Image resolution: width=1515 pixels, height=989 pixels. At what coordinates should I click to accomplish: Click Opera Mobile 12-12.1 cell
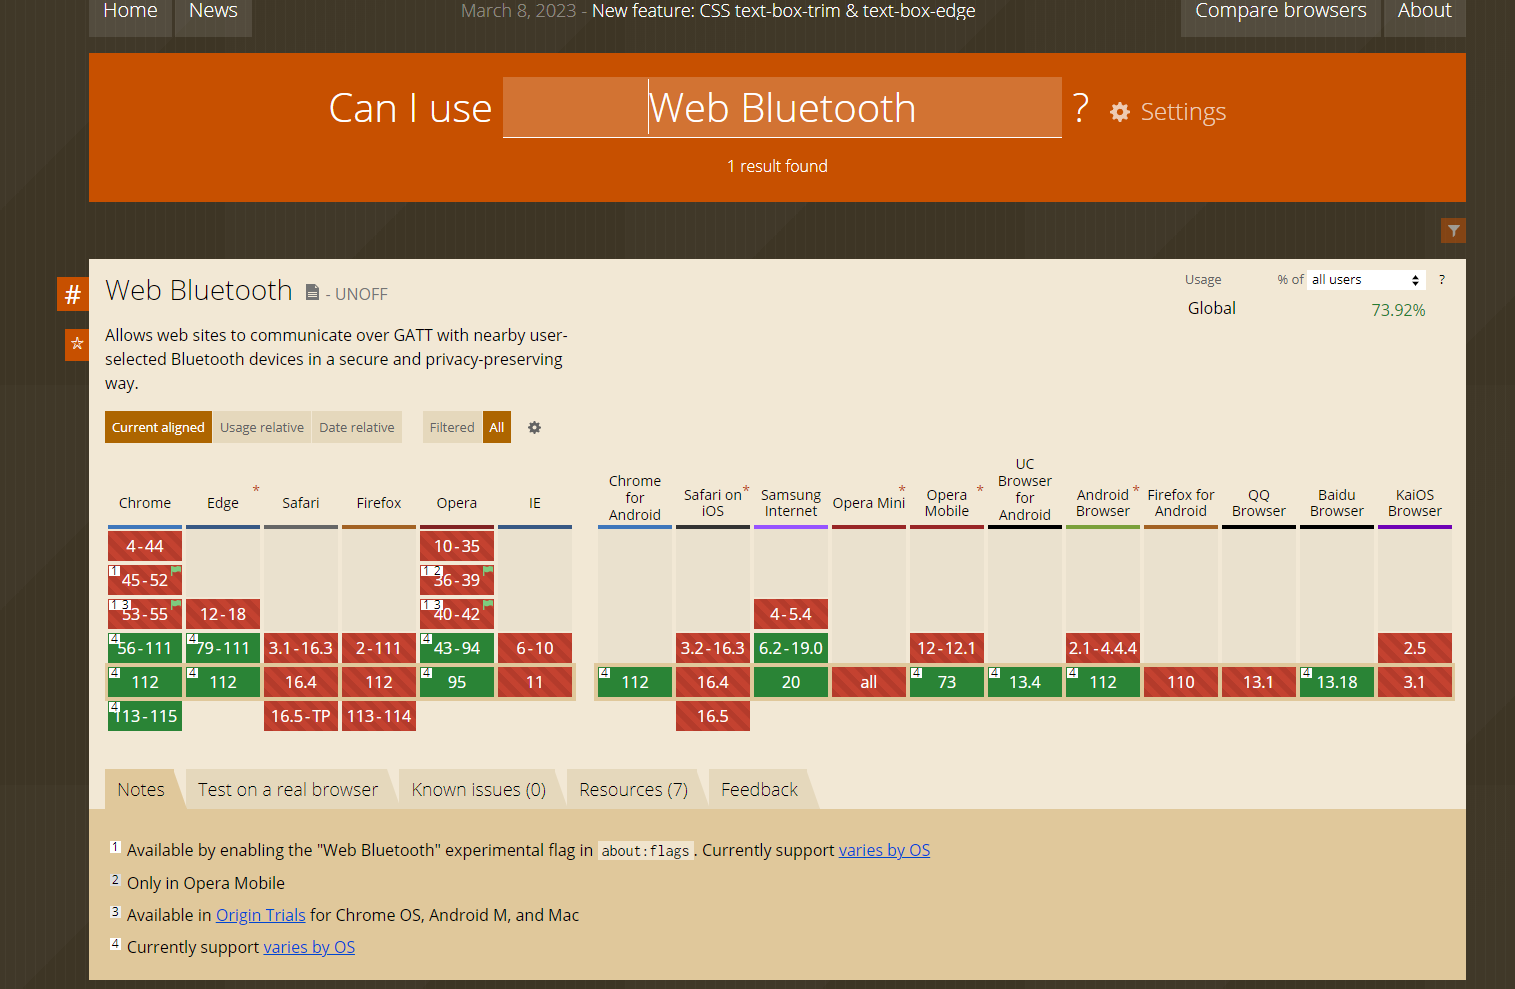point(947,648)
